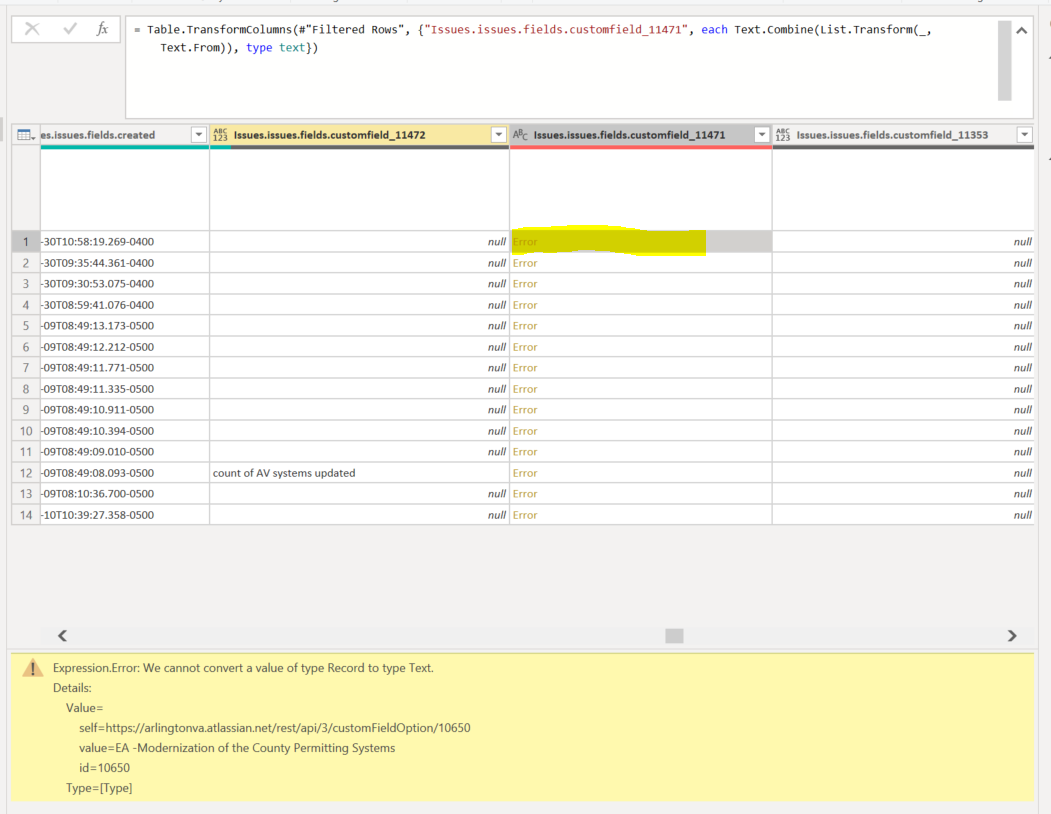Click the customfield_11472 null cell in row 3
Screen dimensions: 1051x814
359,284
